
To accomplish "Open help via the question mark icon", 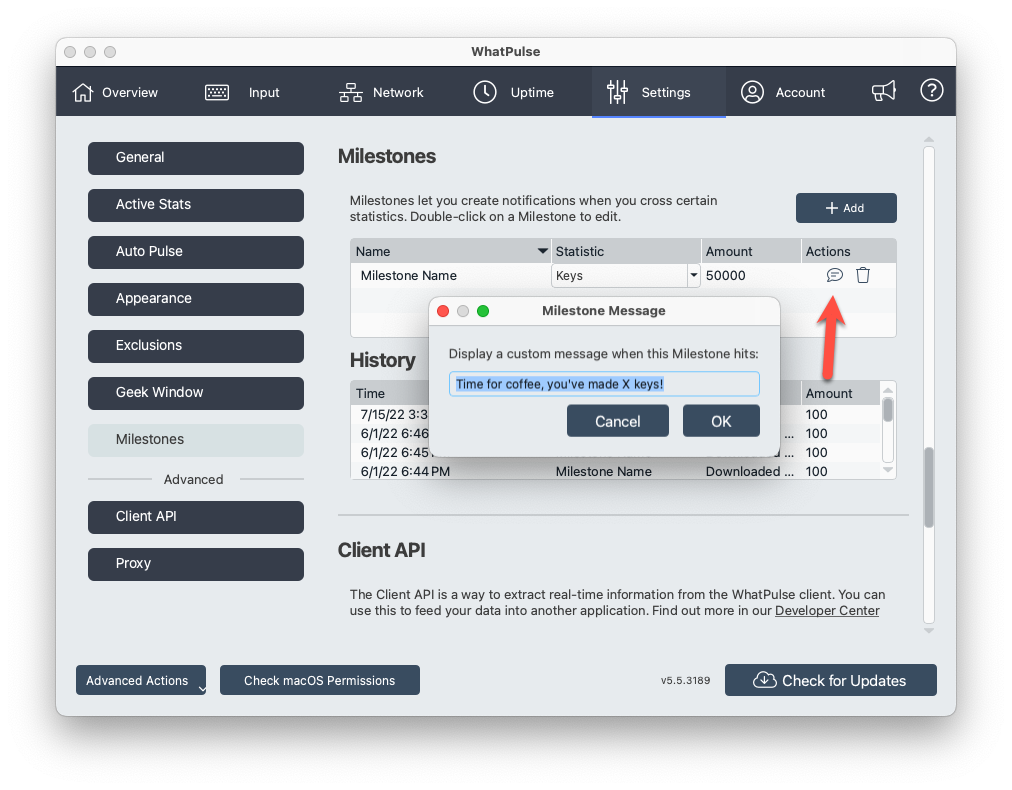I will pos(931,92).
